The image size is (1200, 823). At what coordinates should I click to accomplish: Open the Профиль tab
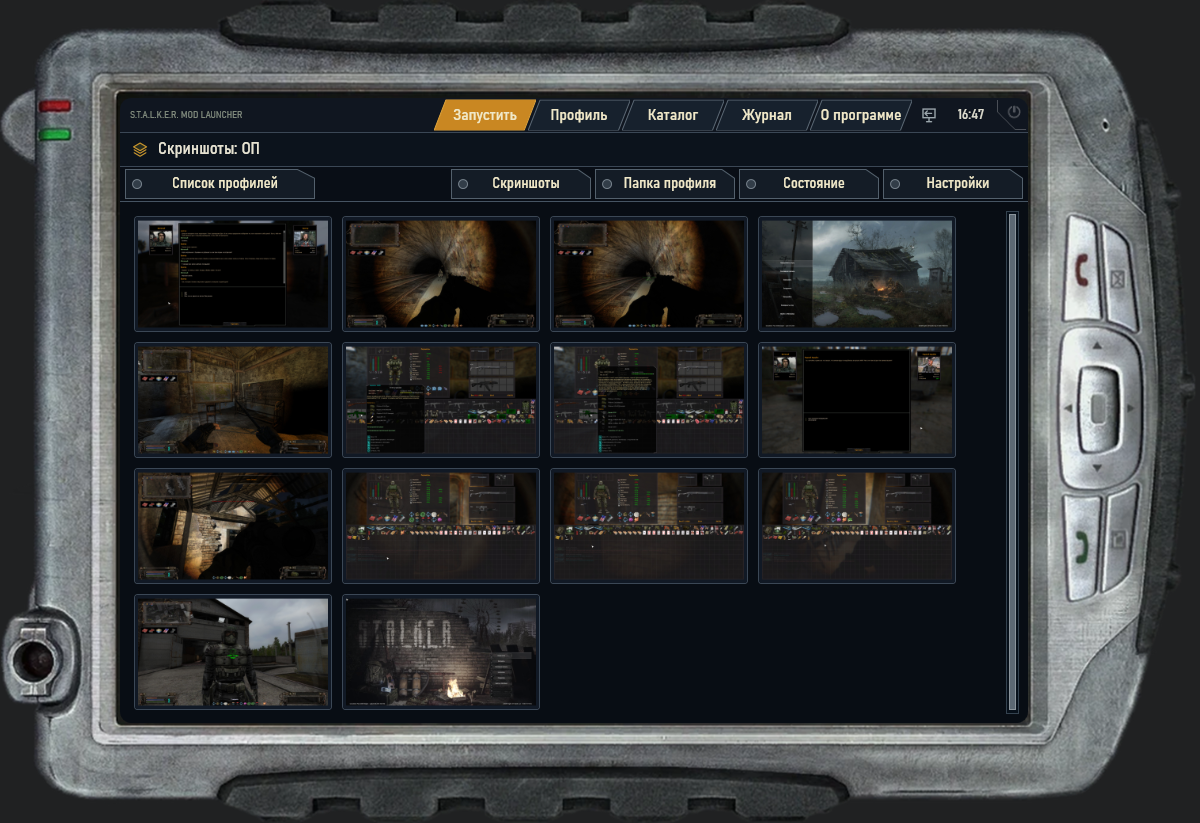point(579,115)
